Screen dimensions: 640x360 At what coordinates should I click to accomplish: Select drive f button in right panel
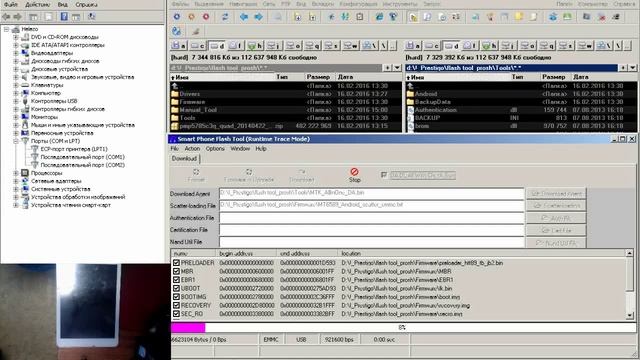tap(471, 46)
